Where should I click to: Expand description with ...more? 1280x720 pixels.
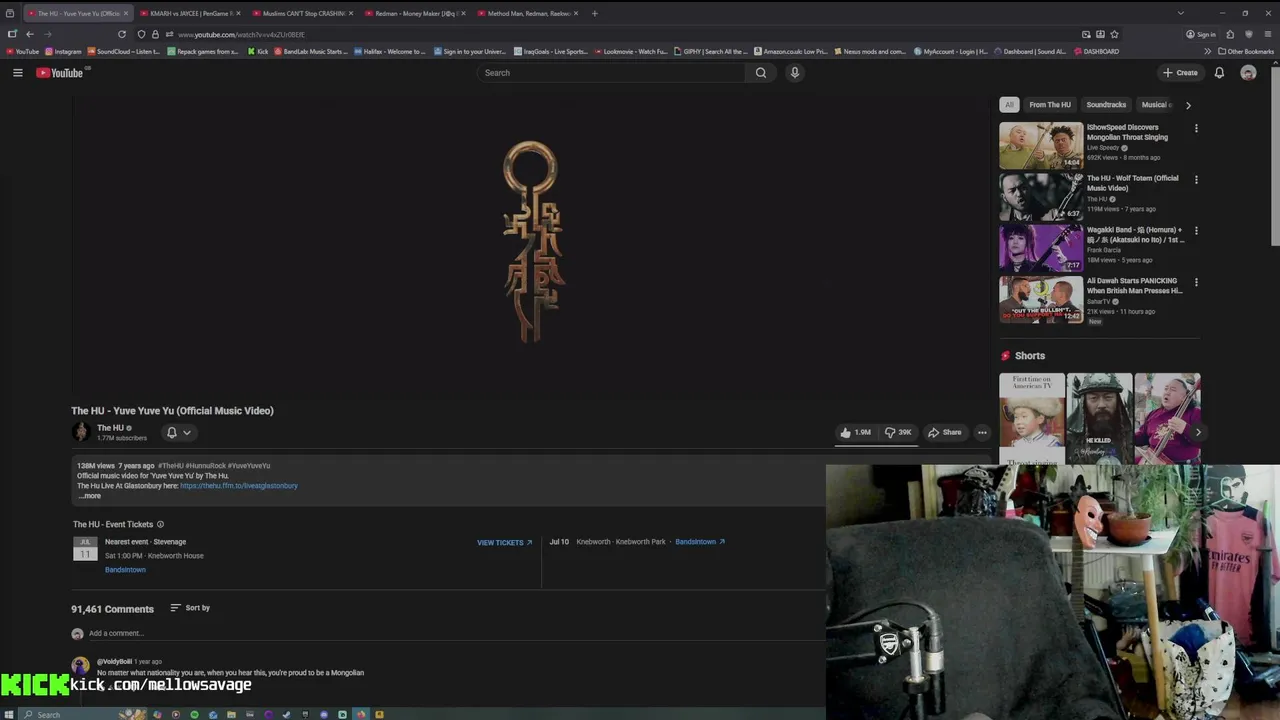click(x=90, y=496)
